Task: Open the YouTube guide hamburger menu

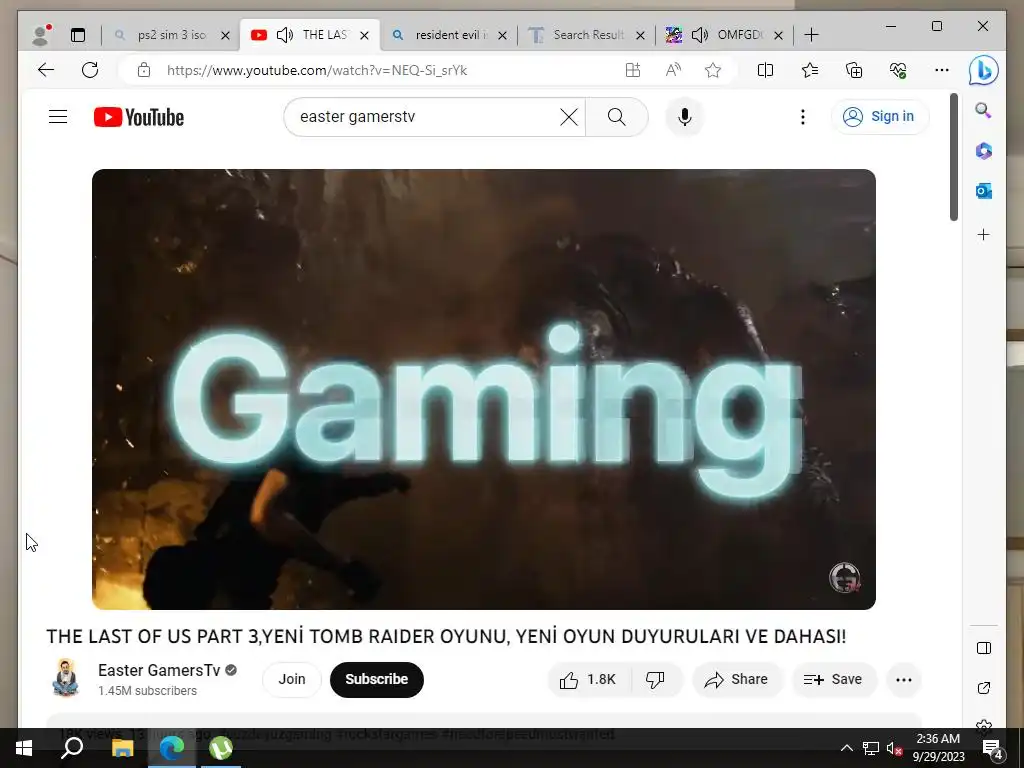Action: pos(58,117)
